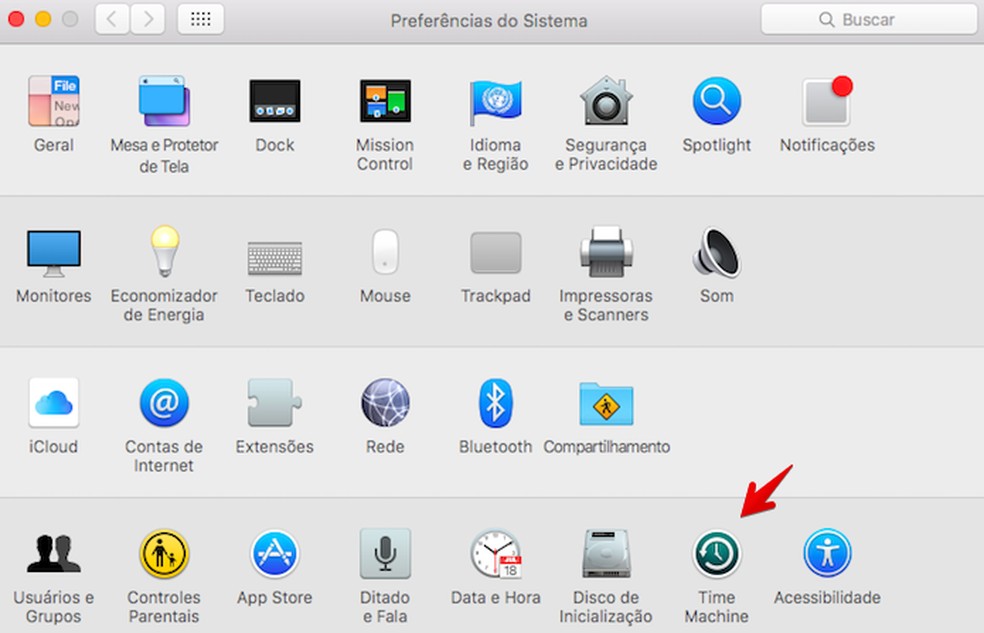The height and width of the screenshot is (633, 984).
Task: Open Mesa e Protetor de Tela
Action: [x=164, y=101]
